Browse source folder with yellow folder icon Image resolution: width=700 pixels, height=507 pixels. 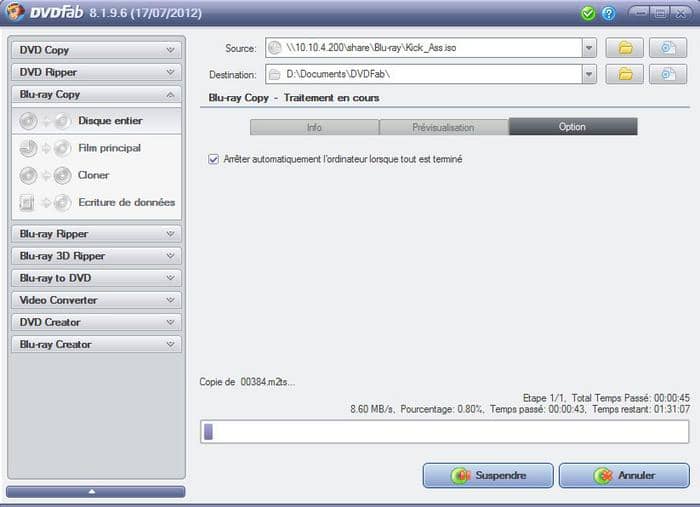point(625,48)
